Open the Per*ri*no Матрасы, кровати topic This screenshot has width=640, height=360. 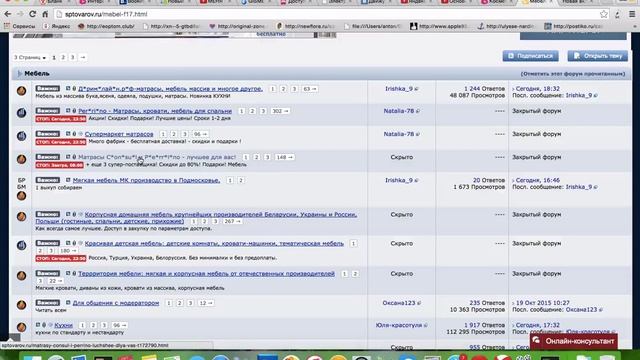click(x=155, y=111)
